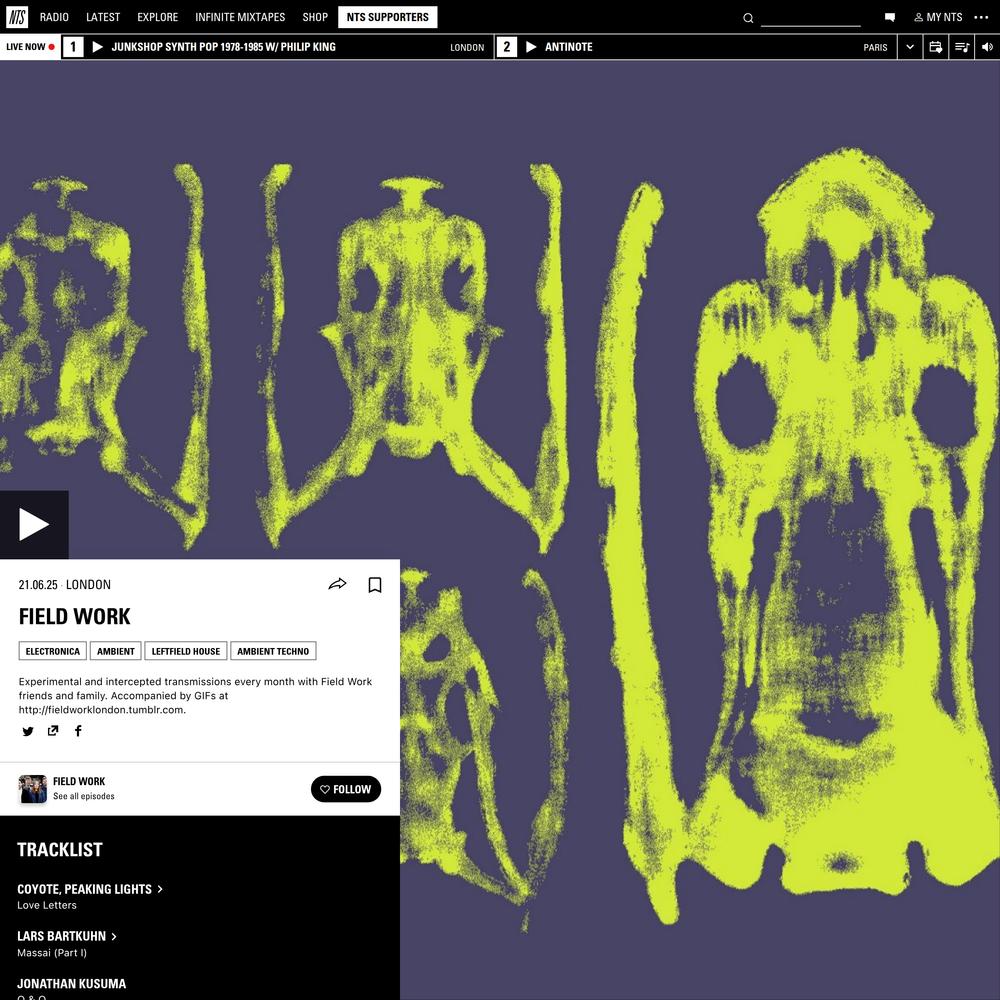Open the NTS Supporters page

coord(388,17)
